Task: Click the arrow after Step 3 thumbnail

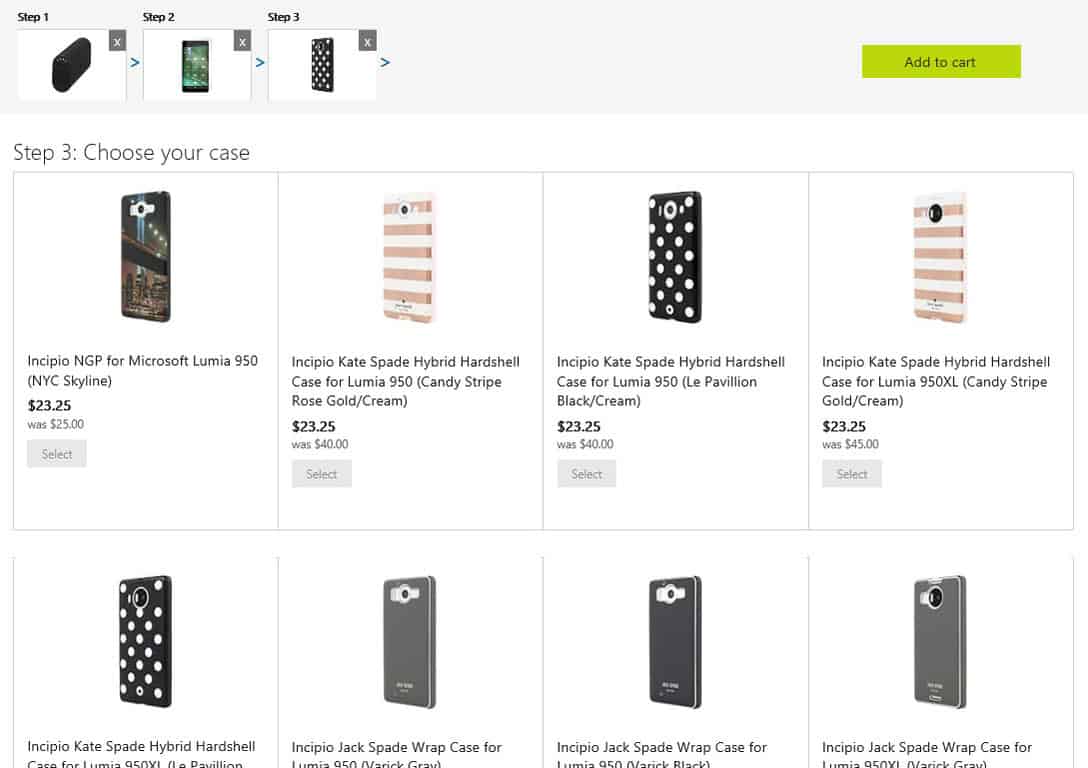Action: (385, 62)
